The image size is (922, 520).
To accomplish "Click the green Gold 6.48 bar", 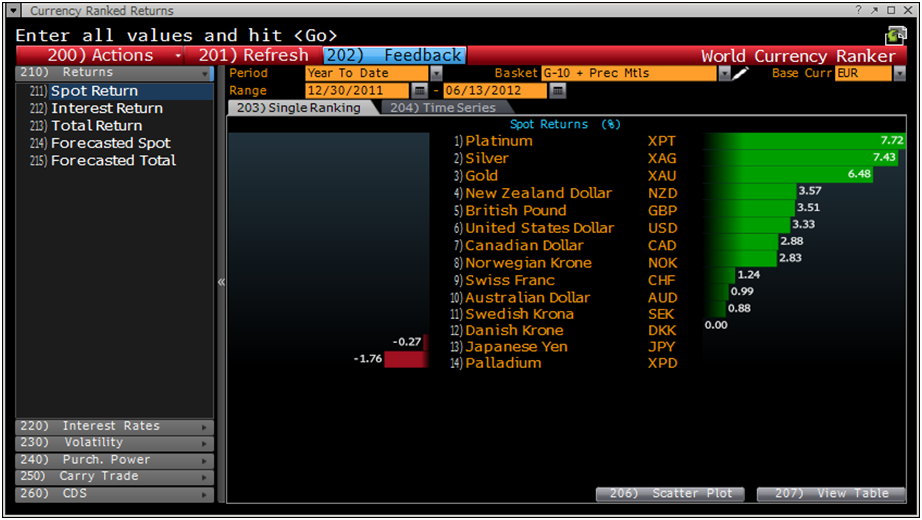I will 789,174.
